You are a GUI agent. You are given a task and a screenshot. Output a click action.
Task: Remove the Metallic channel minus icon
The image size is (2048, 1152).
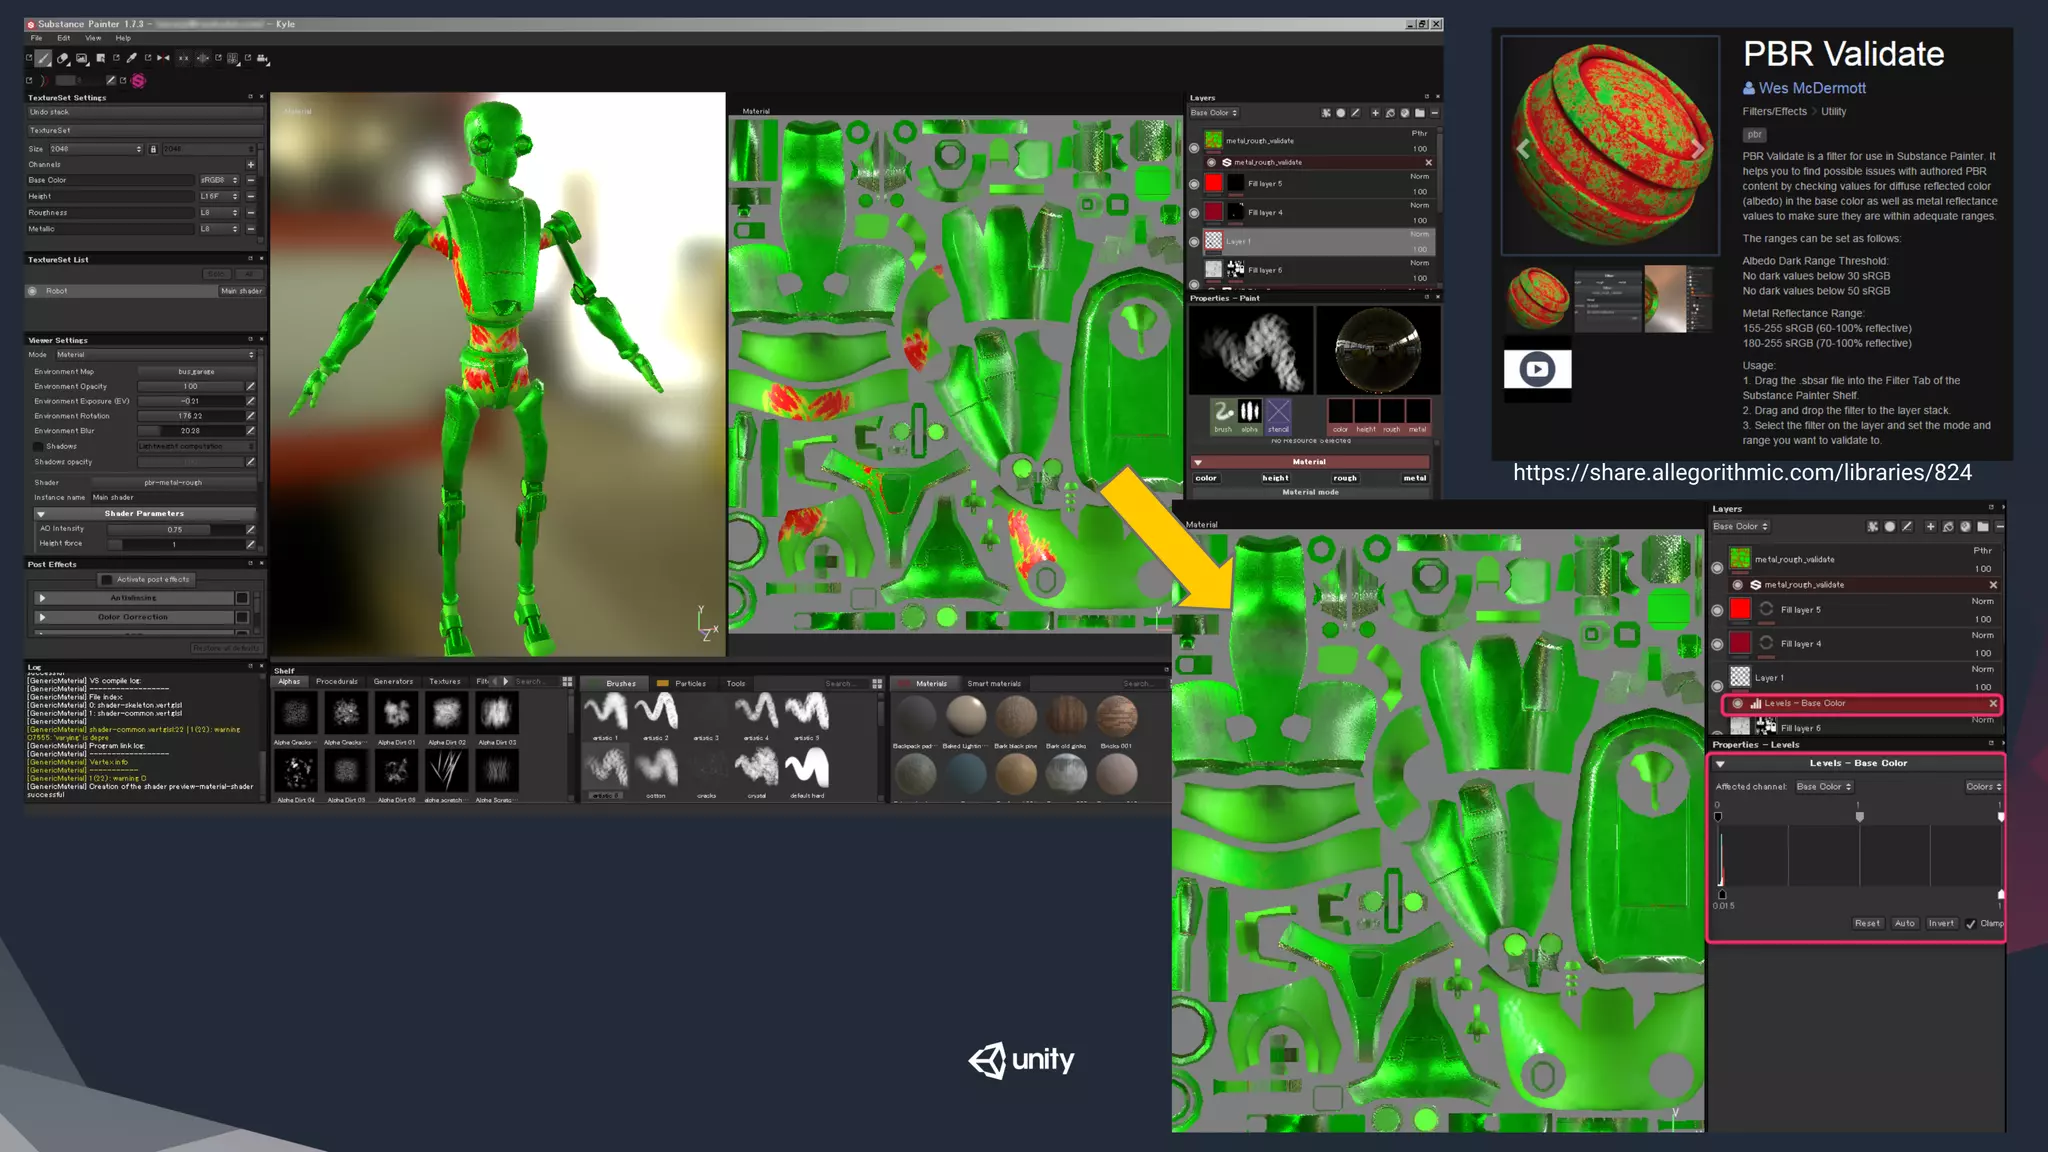pyautogui.click(x=251, y=229)
